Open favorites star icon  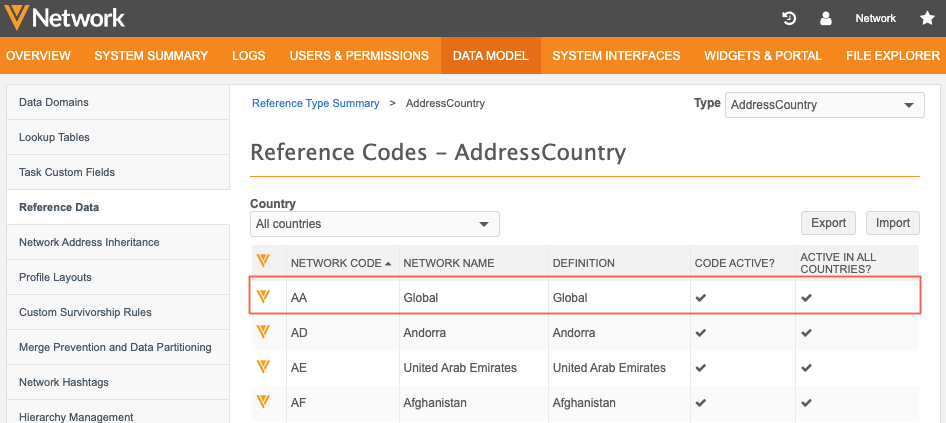click(x=927, y=18)
